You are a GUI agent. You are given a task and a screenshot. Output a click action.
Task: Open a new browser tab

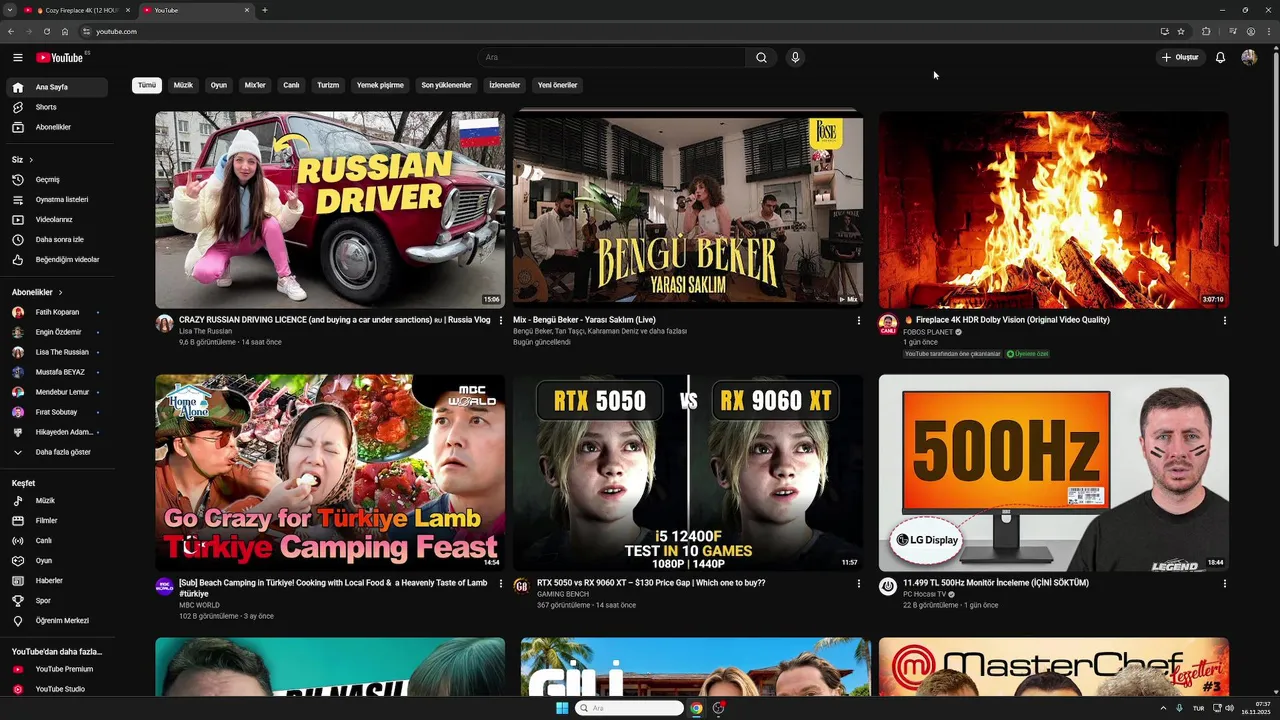point(264,10)
